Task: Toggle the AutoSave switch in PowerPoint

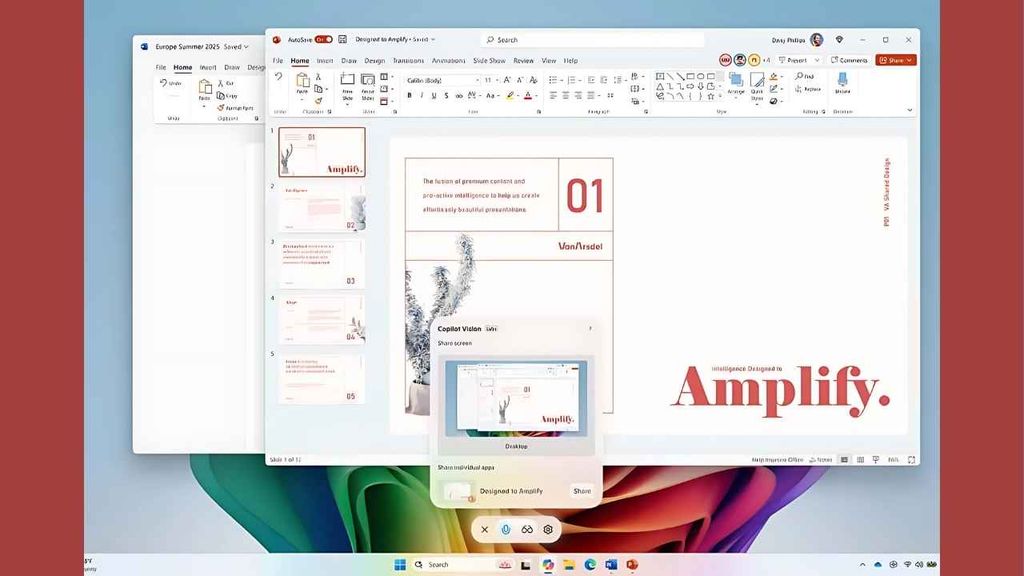Action: click(323, 40)
